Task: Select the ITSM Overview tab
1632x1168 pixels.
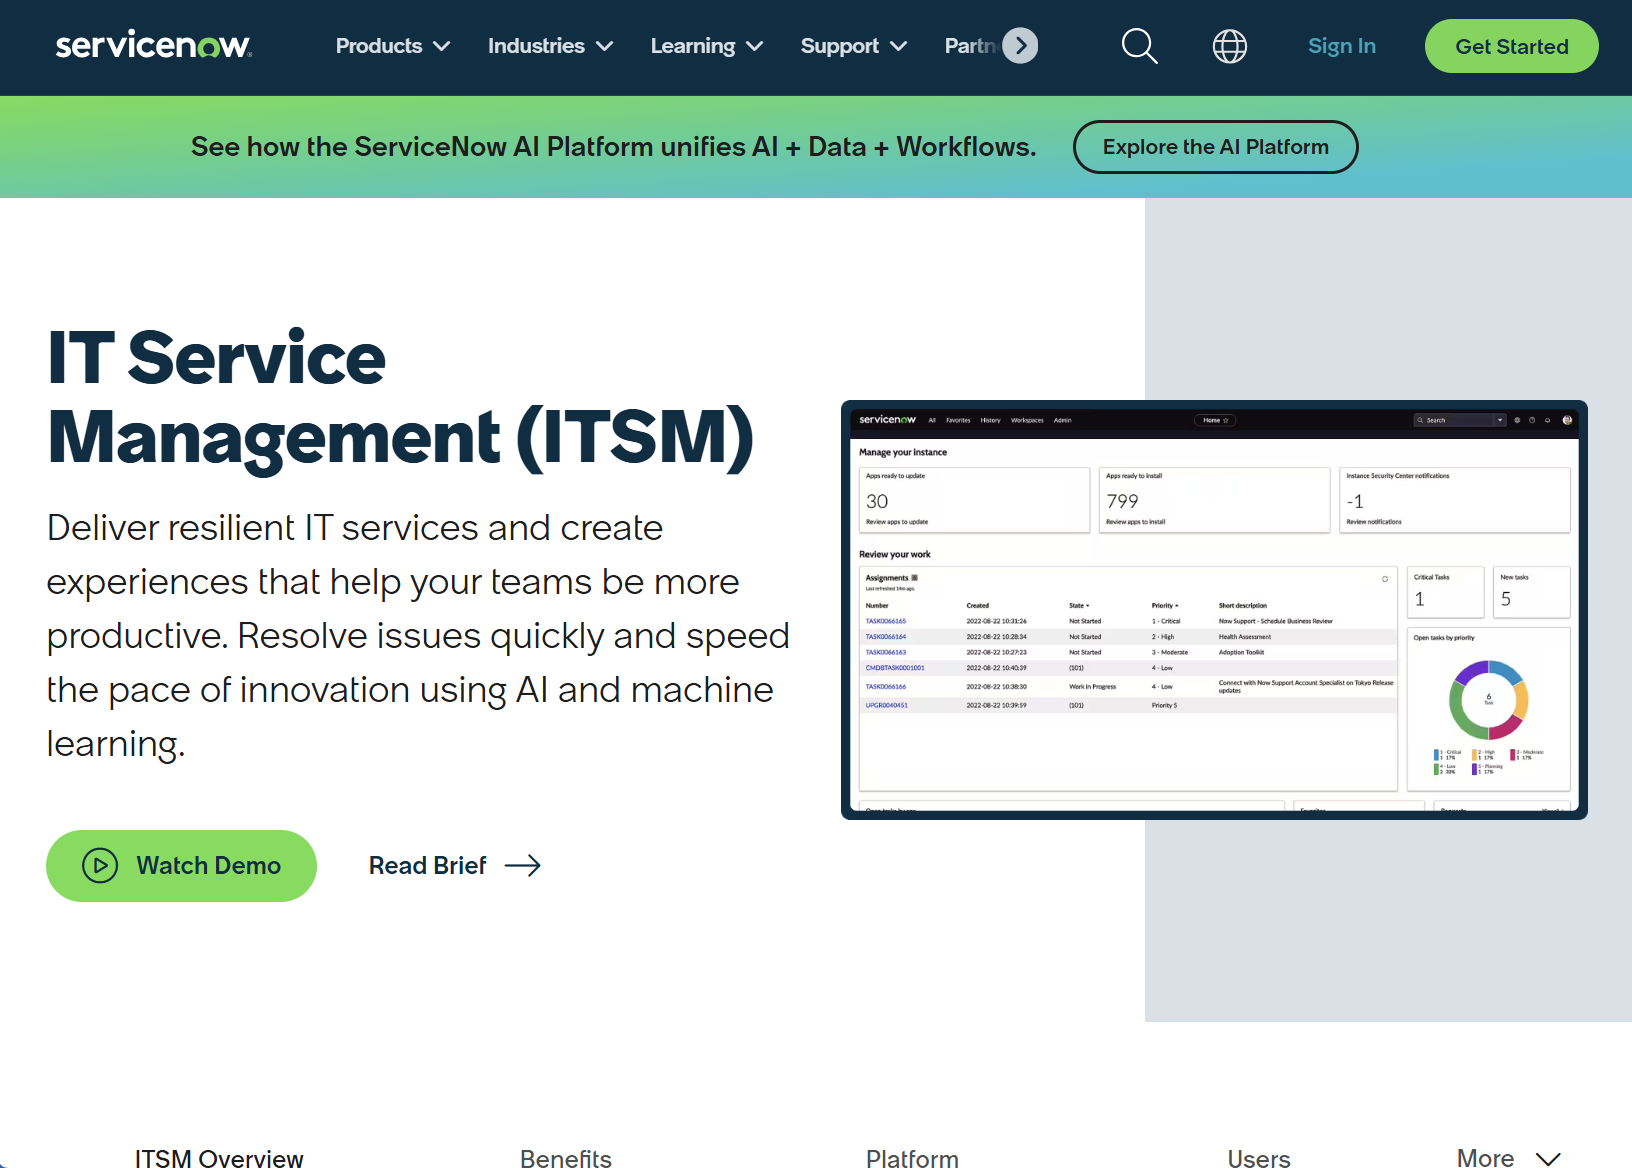Action: pos(219,1158)
